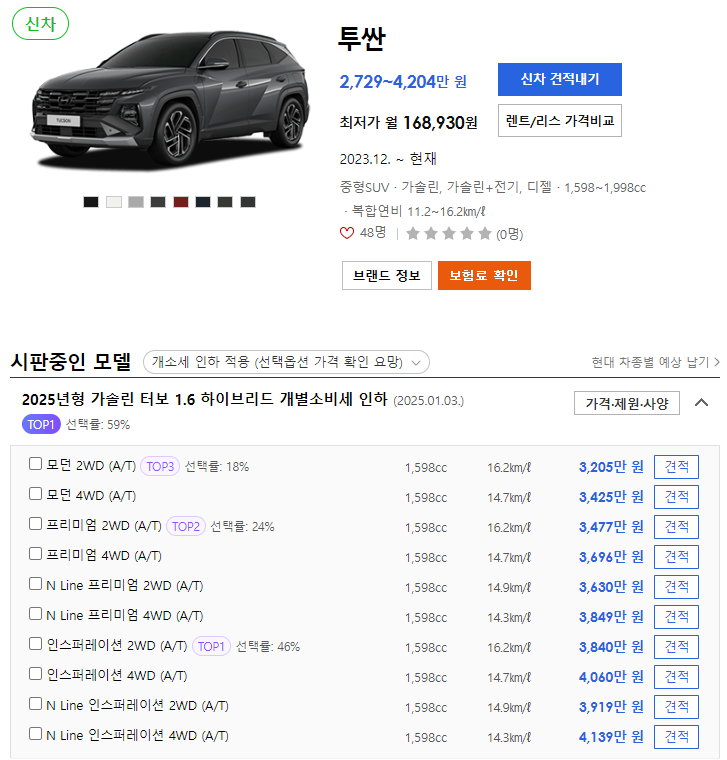Select the light gray color swatch
Image resolution: width=727 pixels, height=760 pixels.
(x=136, y=202)
